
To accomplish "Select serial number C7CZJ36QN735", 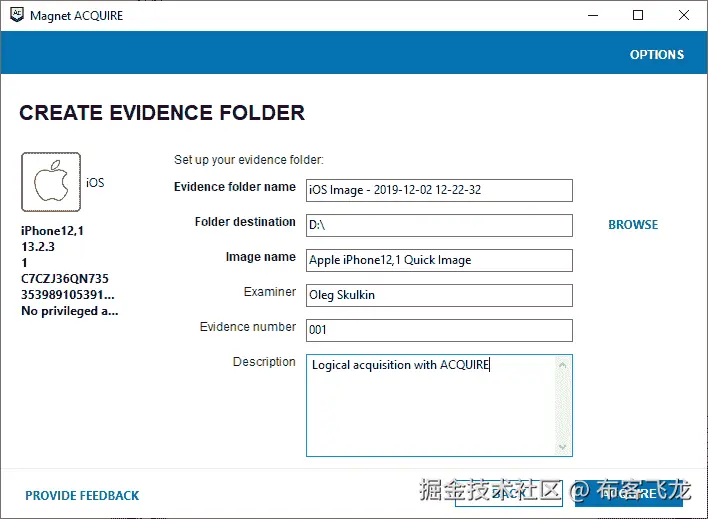I will coord(65,279).
